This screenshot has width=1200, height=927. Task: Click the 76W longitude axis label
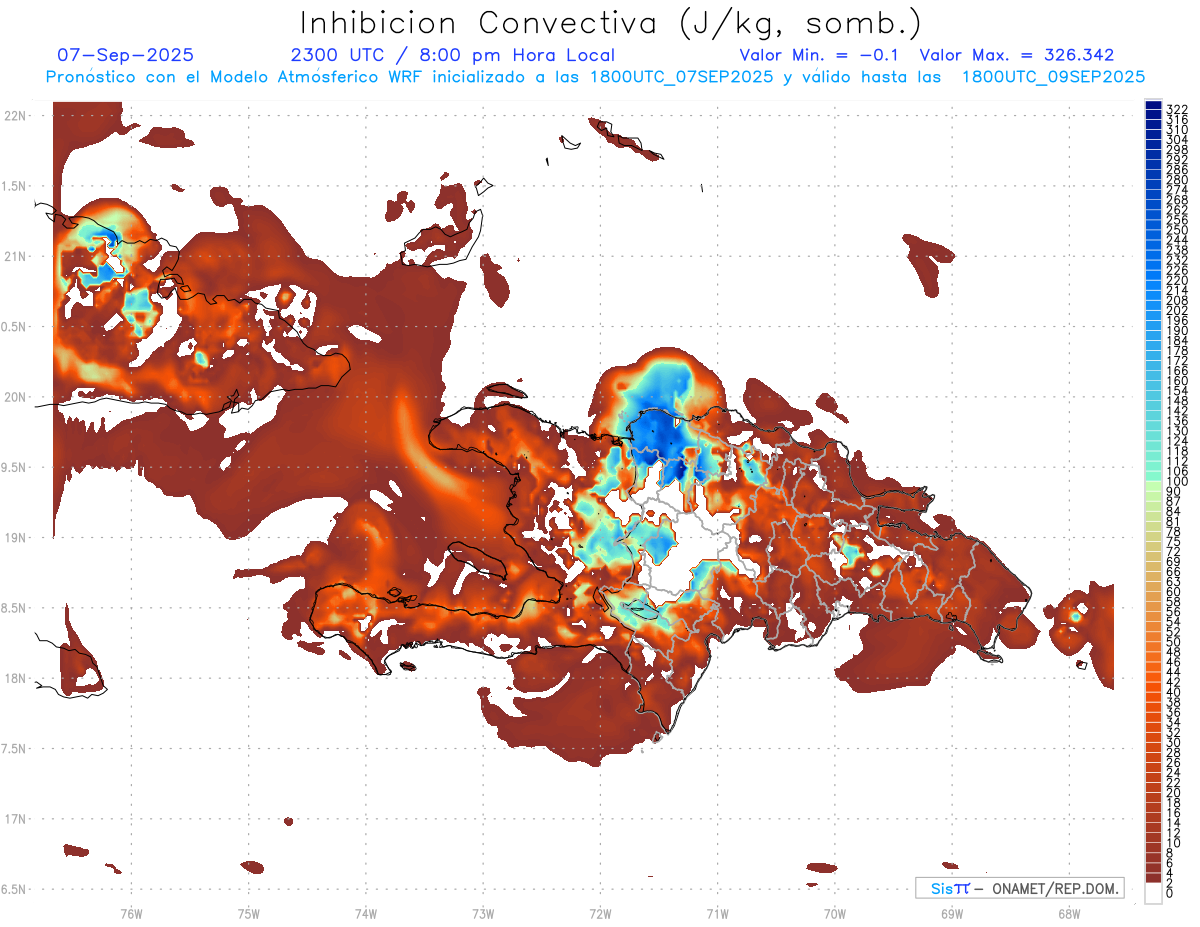pyautogui.click(x=131, y=913)
